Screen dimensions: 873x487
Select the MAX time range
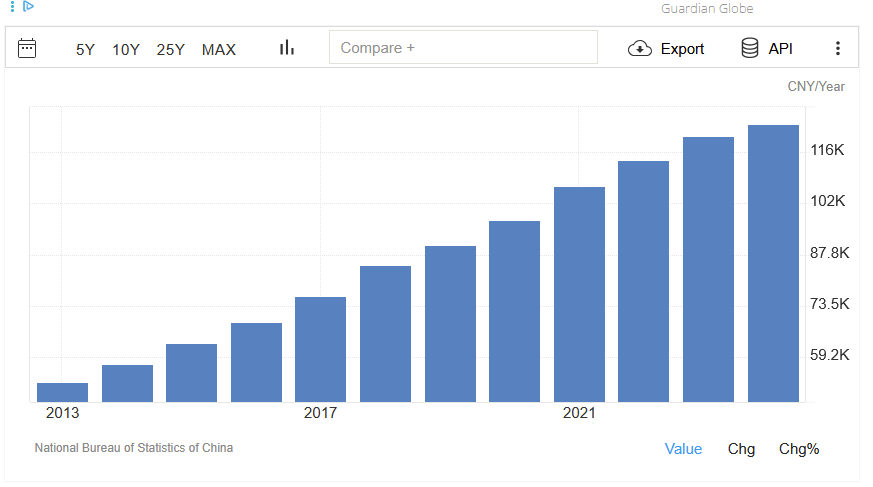pos(219,50)
